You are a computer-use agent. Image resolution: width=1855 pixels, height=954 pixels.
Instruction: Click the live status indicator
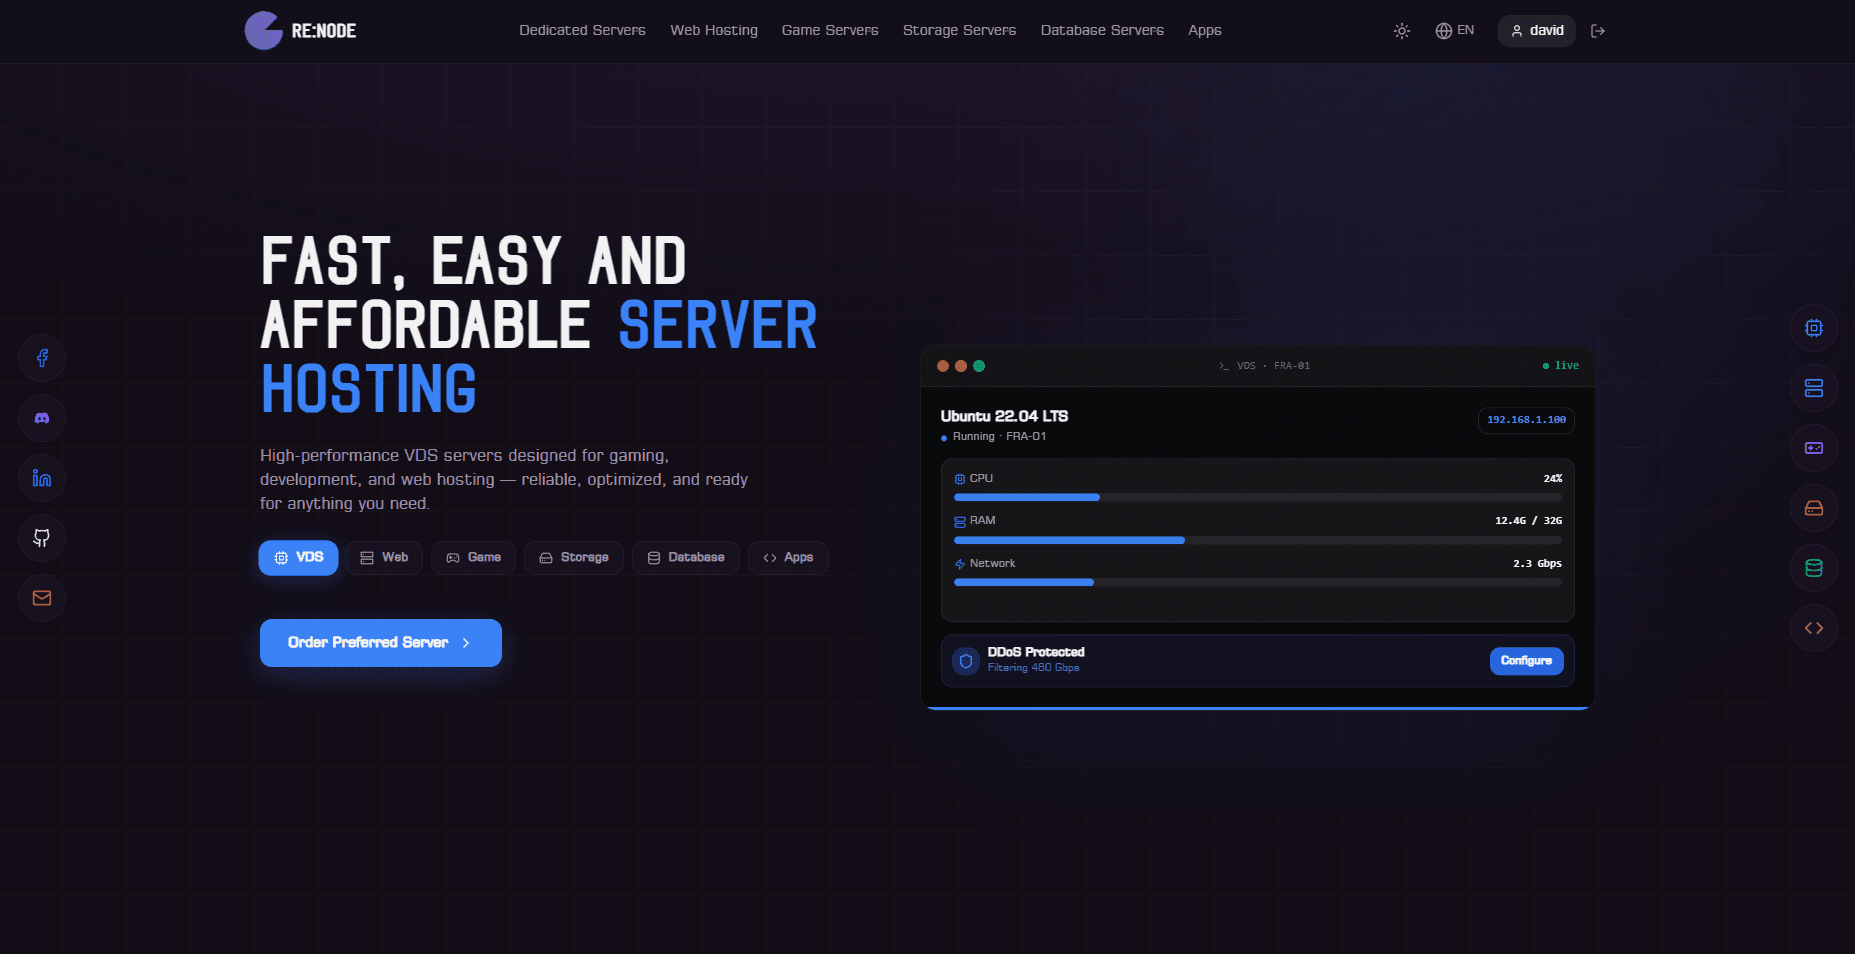tap(1561, 366)
